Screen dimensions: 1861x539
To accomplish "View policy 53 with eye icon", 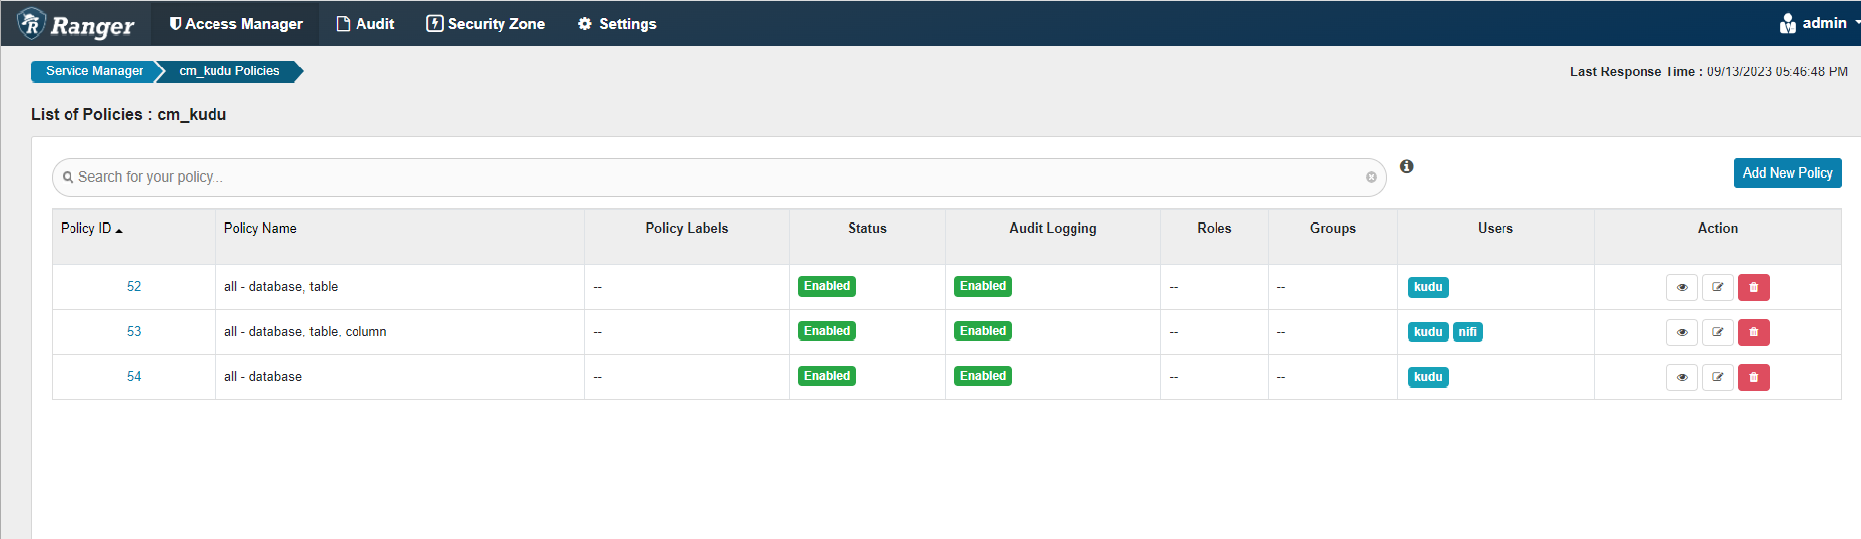I will tap(1682, 332).
